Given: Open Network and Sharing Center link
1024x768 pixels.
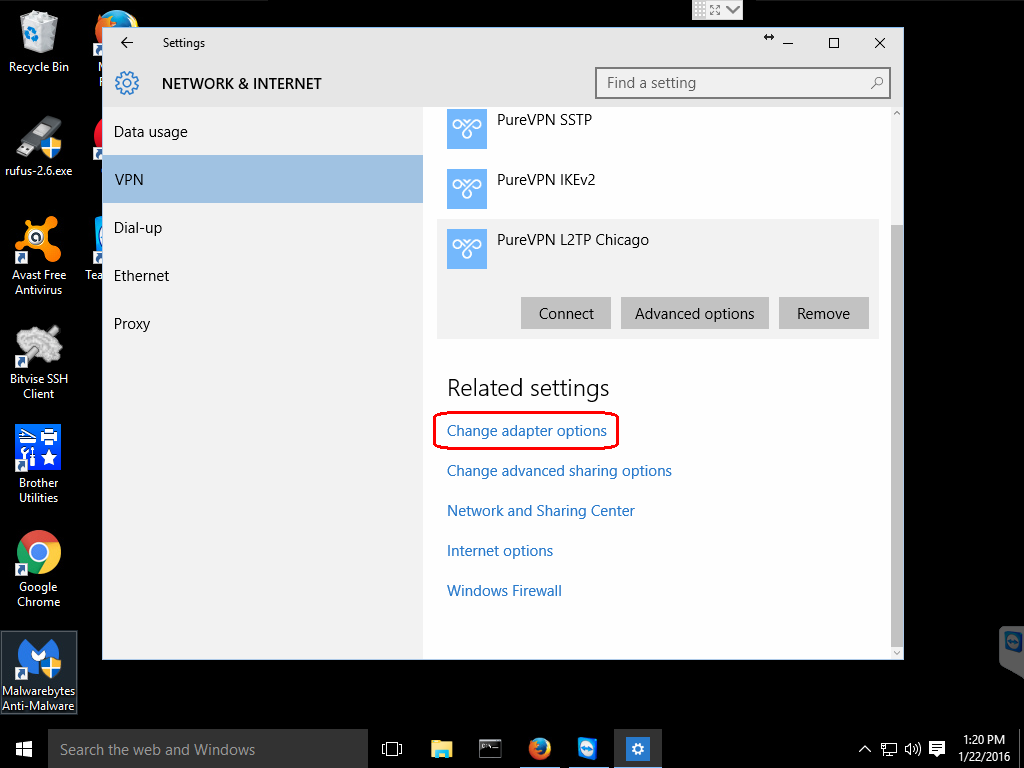Looking at the screenshot, I should (541, 511).
